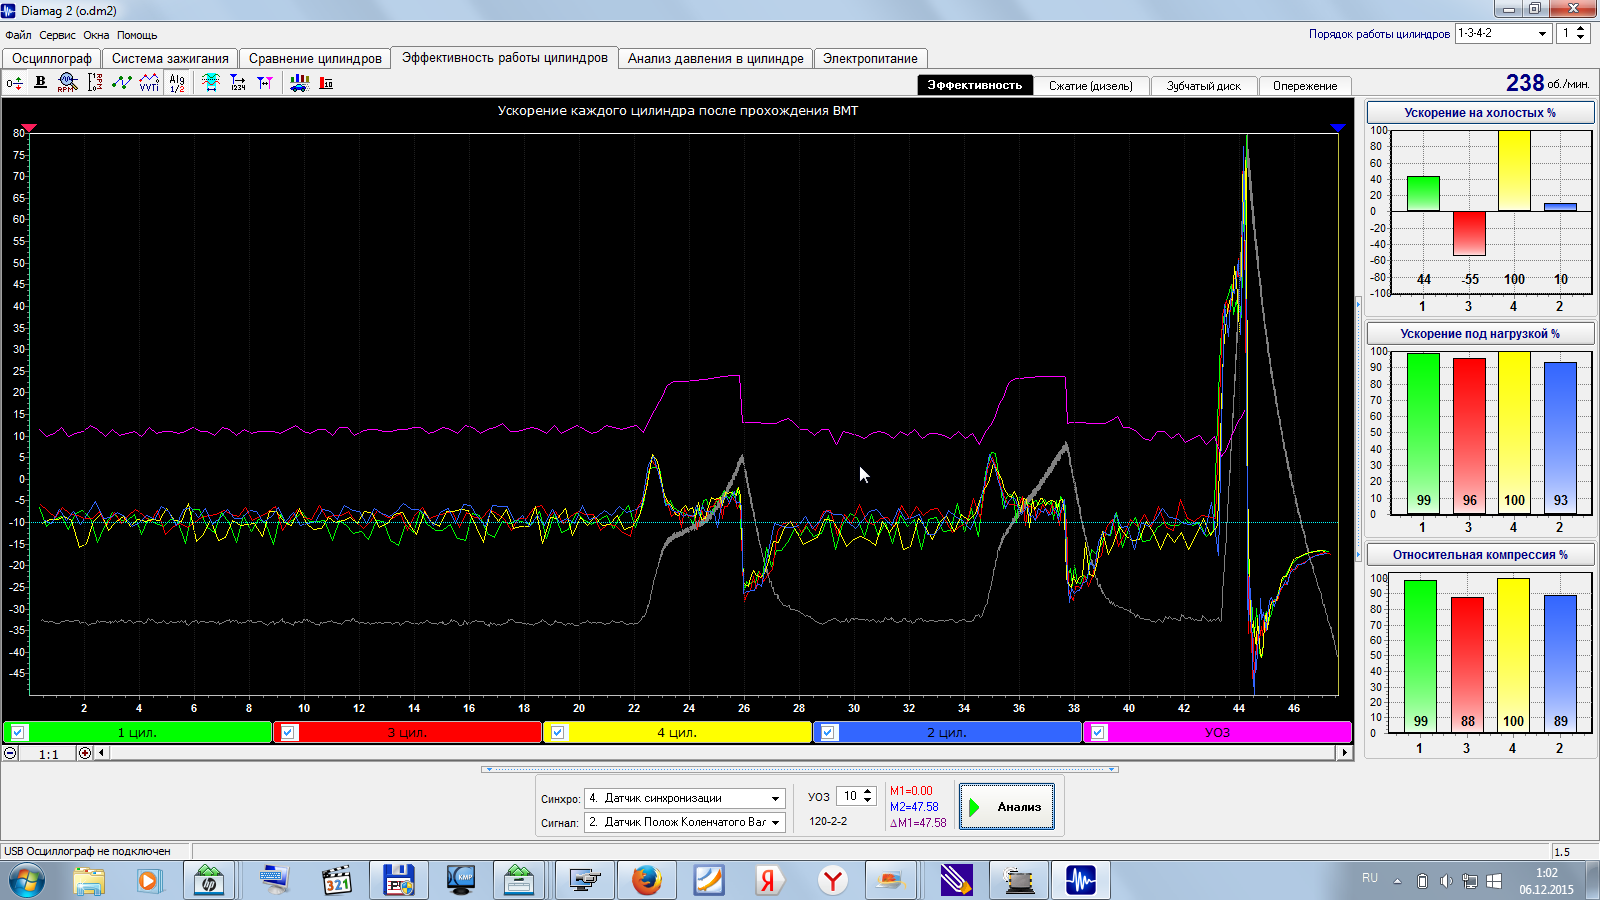
Task: Click the 1:1 zoom reset button
Action: [x=48, y=754]
